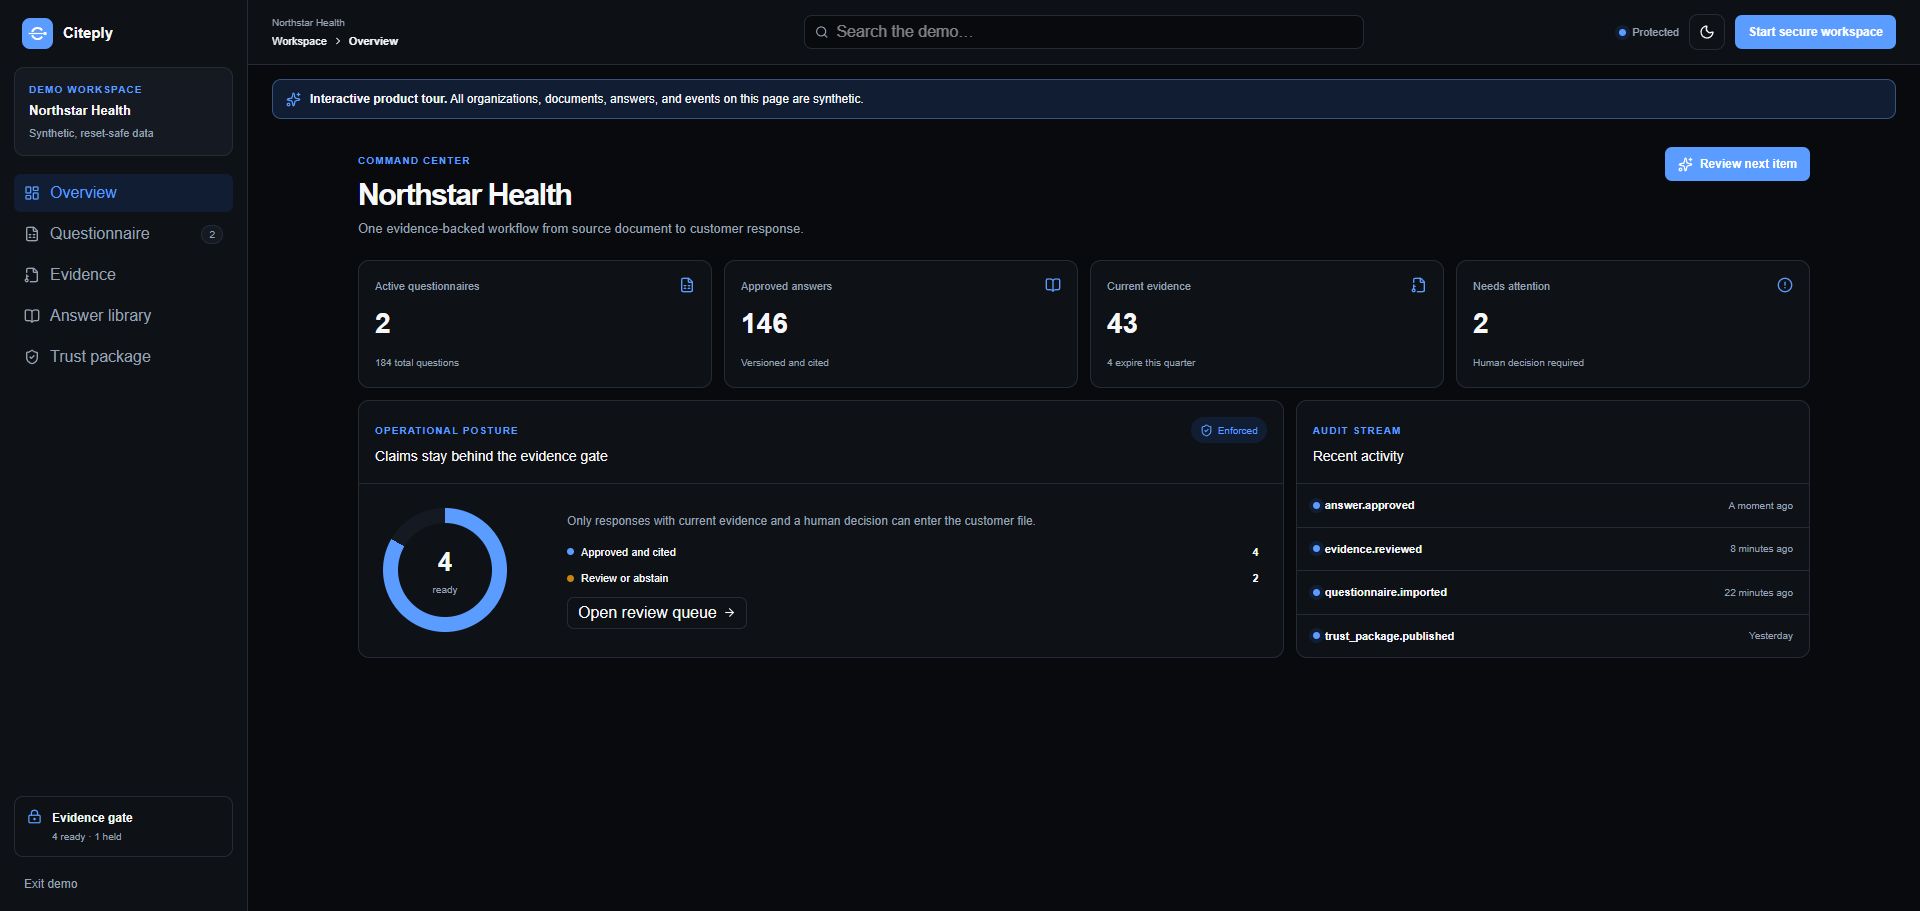The width and height of the screenshot is (1920, 911).
Task: Click the Evidence gate lock icon
Action: (x=34, y=817)
